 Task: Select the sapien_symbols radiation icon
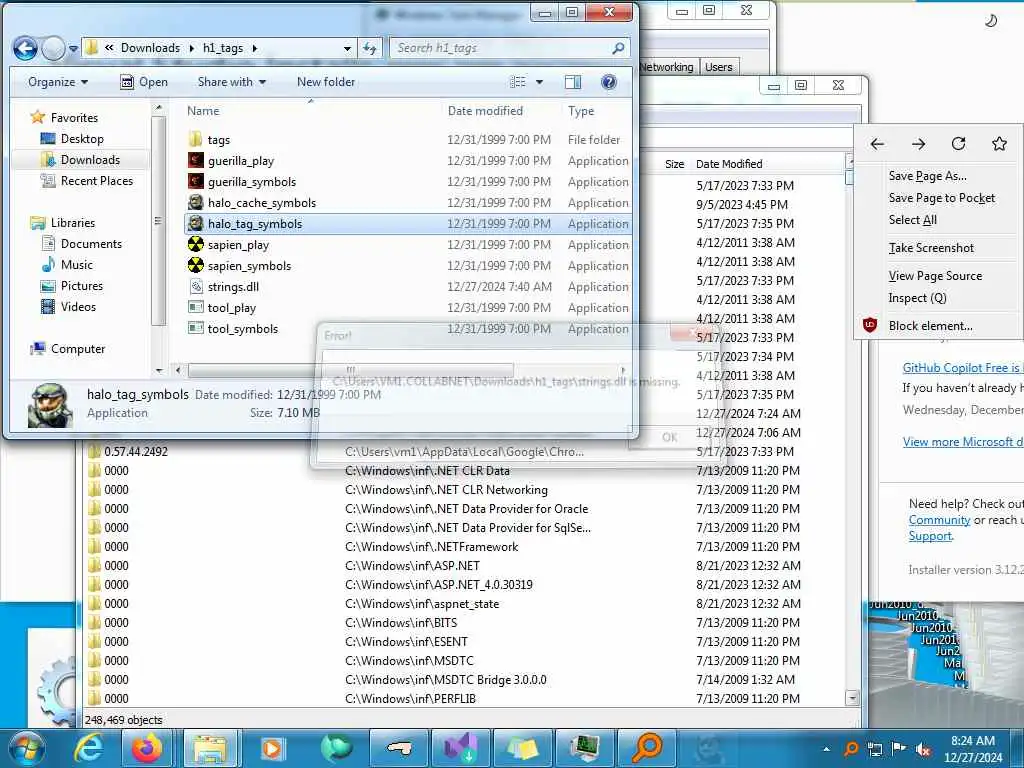(195, 265)
